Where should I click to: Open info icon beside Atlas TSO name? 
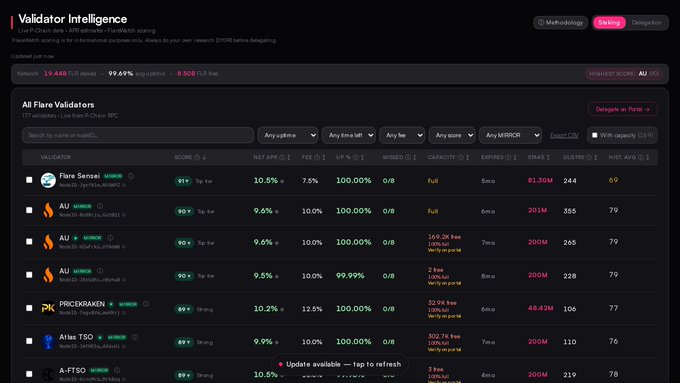135,337
